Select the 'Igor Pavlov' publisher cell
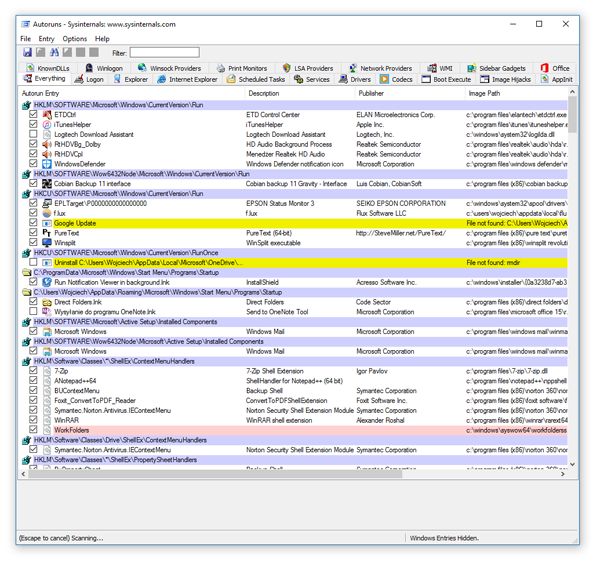The image size is (600, 563). coord(372,371)
